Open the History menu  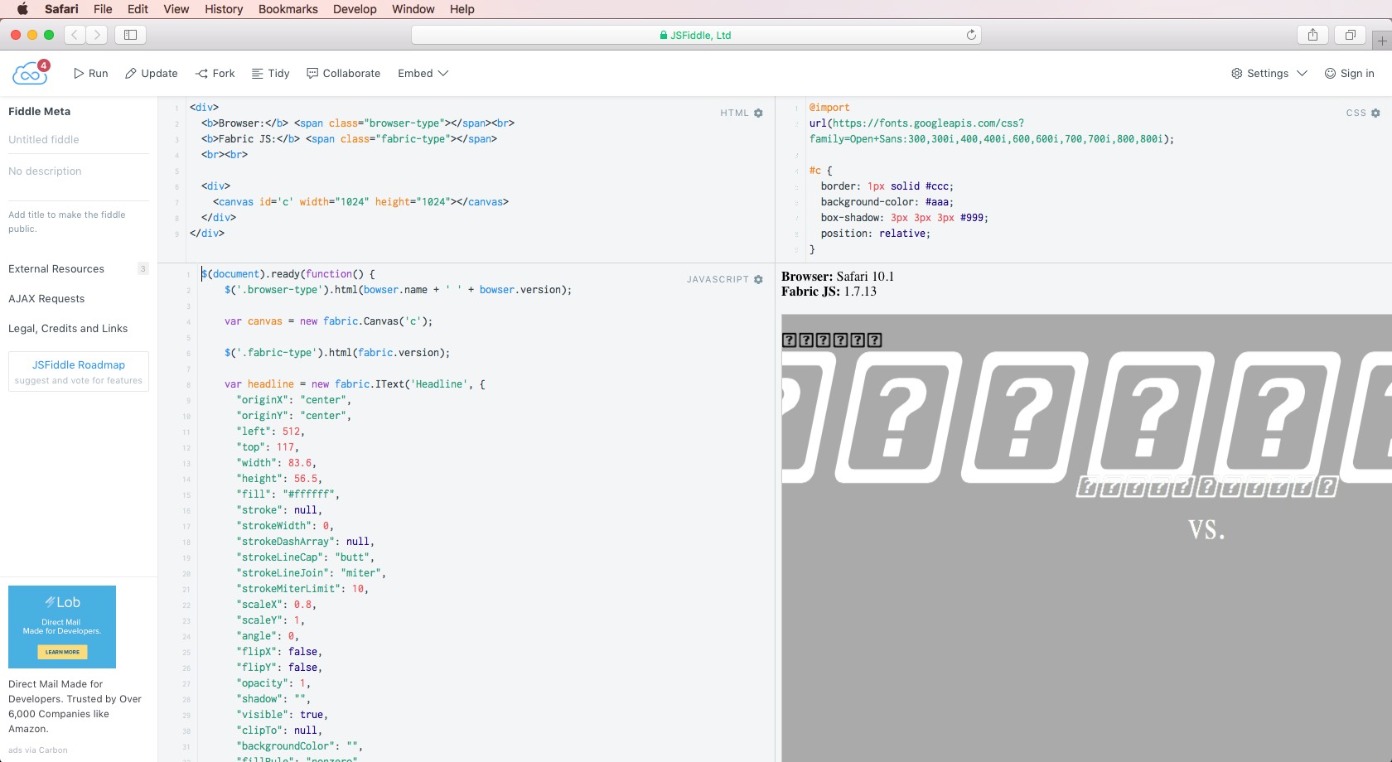pyautogui.click(x=224, y=9)
